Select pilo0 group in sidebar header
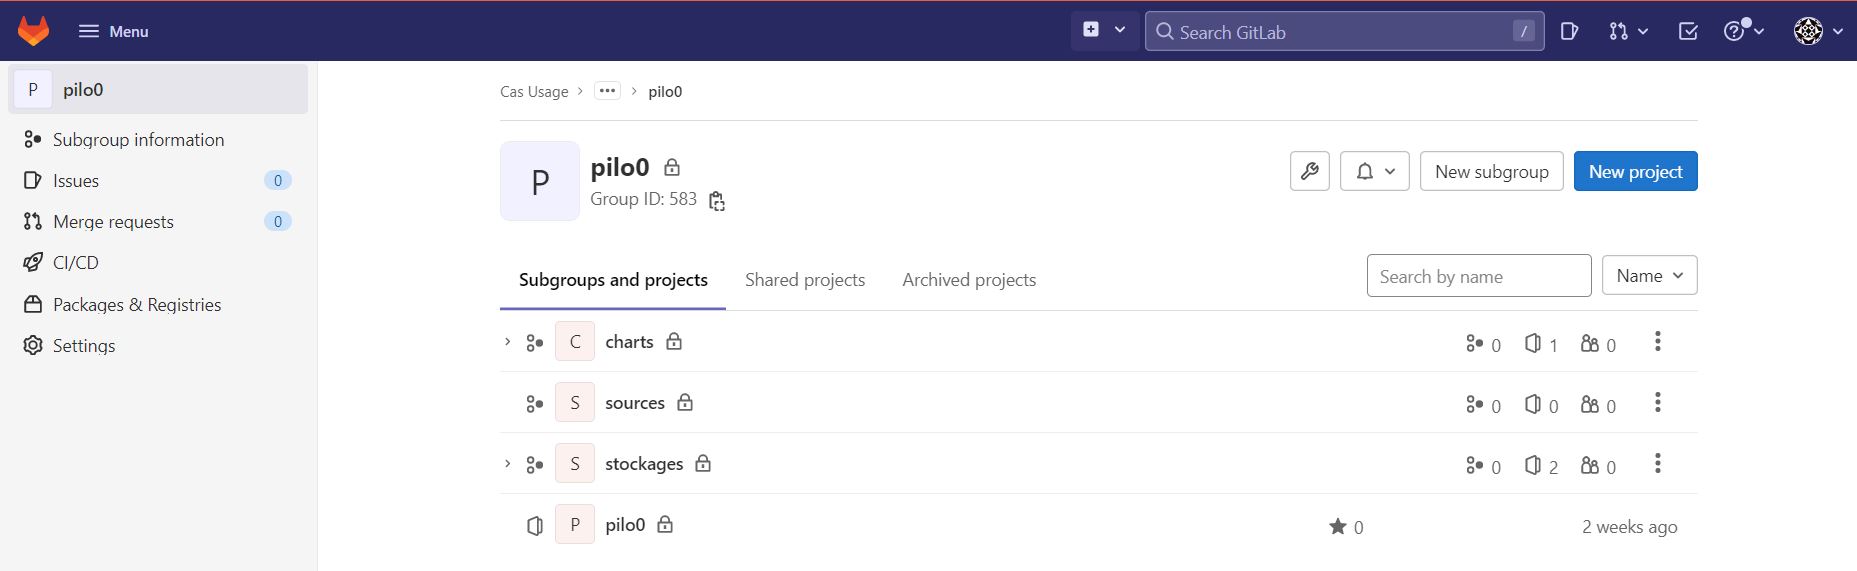The image size is (1857, 571). pyautogui.click(x=159, y=89)
